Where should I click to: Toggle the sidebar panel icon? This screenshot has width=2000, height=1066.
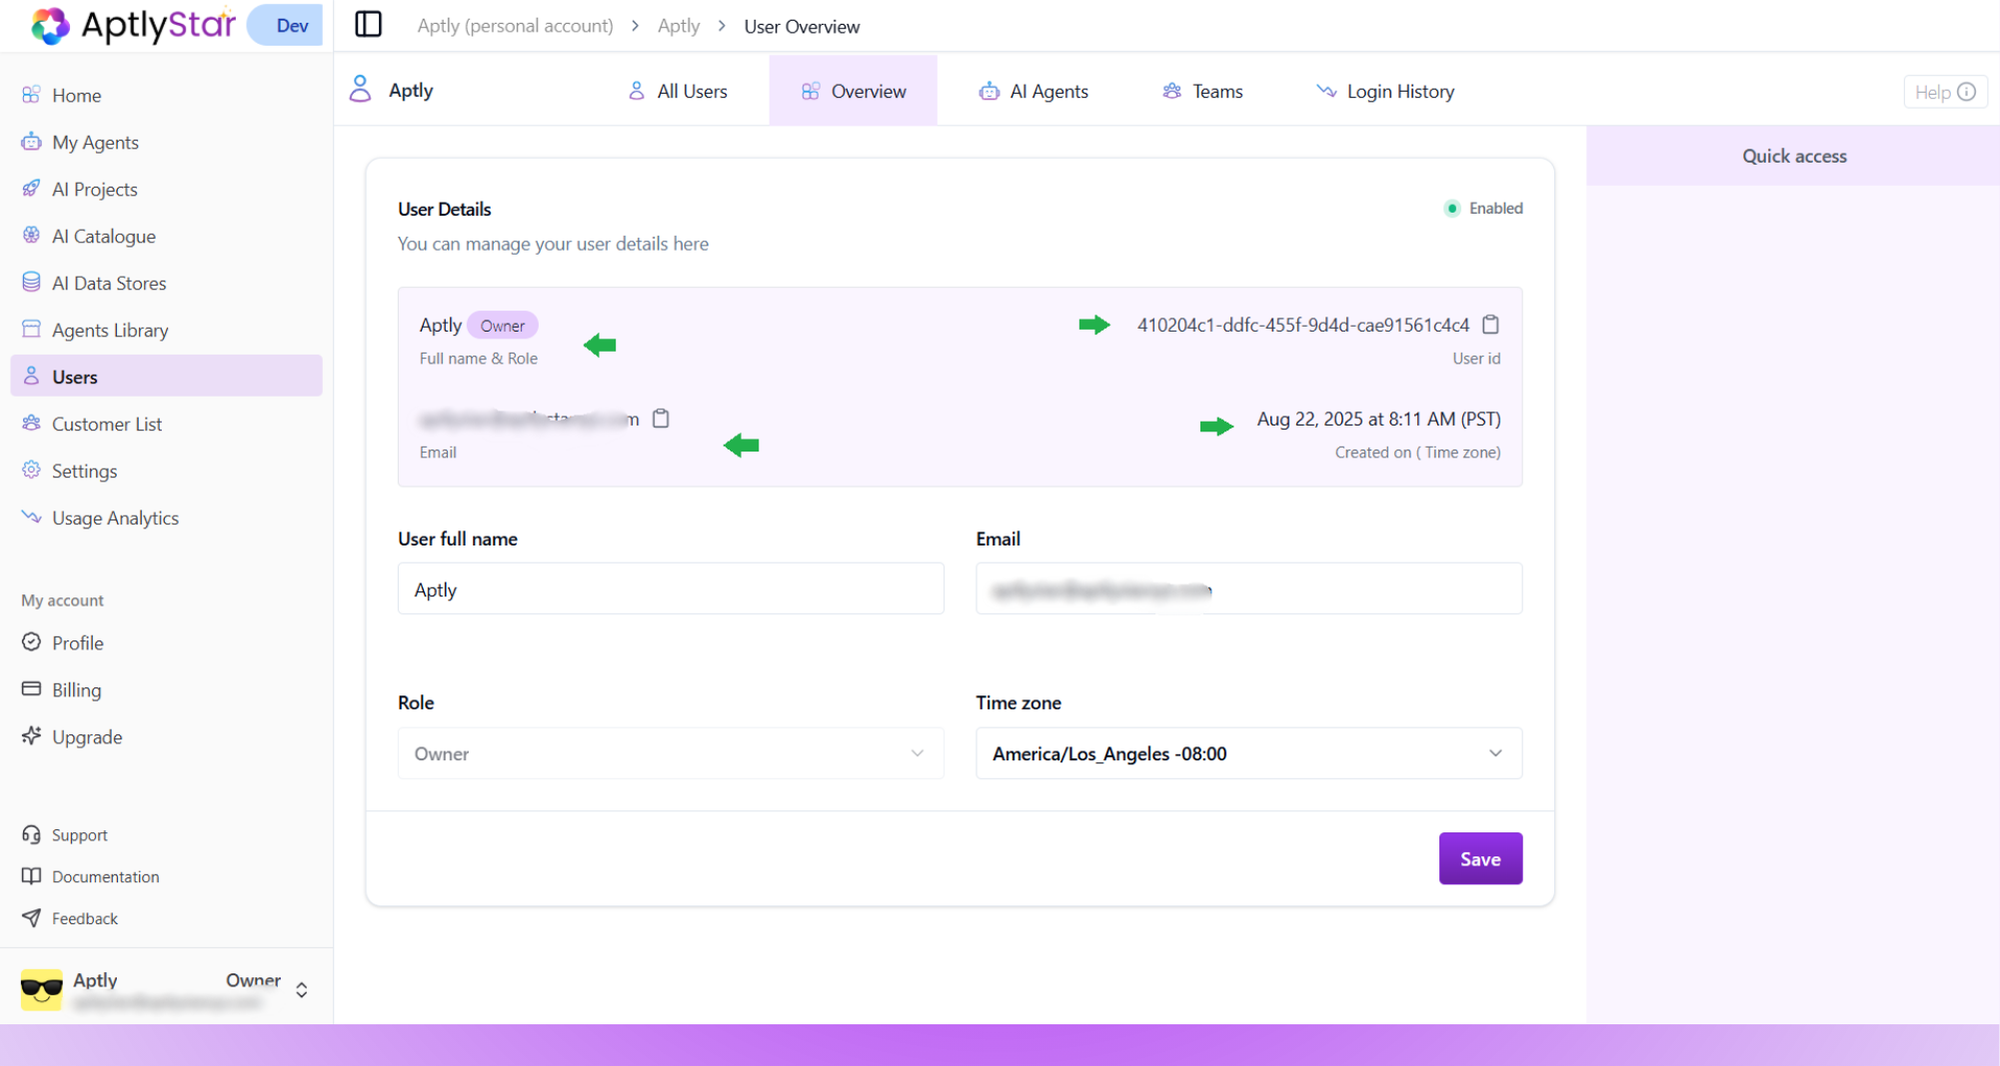tap(368, 24)
